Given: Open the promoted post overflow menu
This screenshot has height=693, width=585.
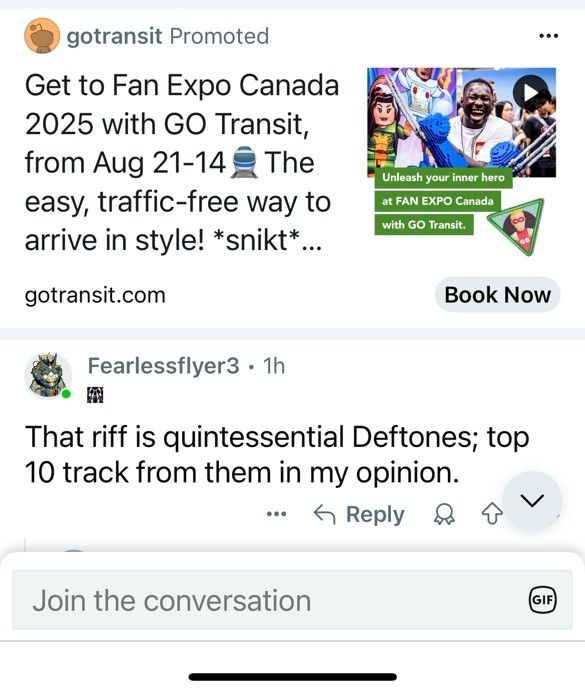Looking at the screenshot, I should pos(549,36).
